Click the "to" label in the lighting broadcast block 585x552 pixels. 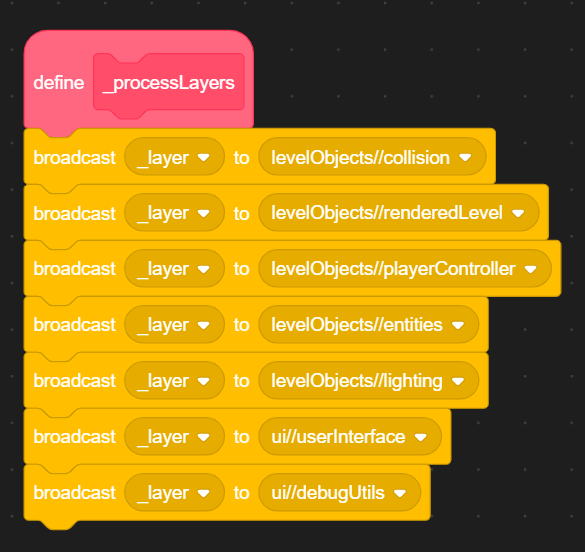[241, 381]
